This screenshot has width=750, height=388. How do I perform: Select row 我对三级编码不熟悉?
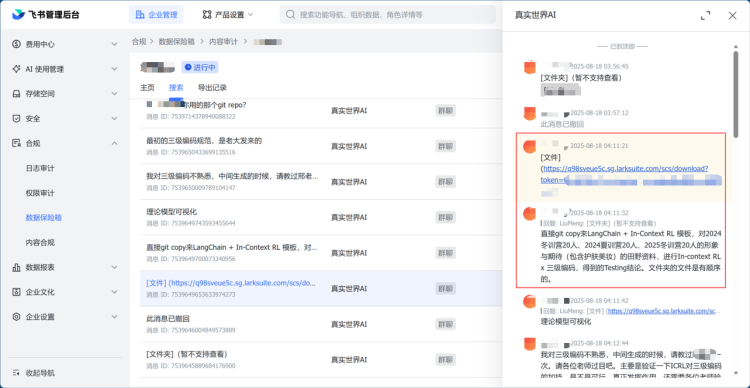(x=321, y=182)
